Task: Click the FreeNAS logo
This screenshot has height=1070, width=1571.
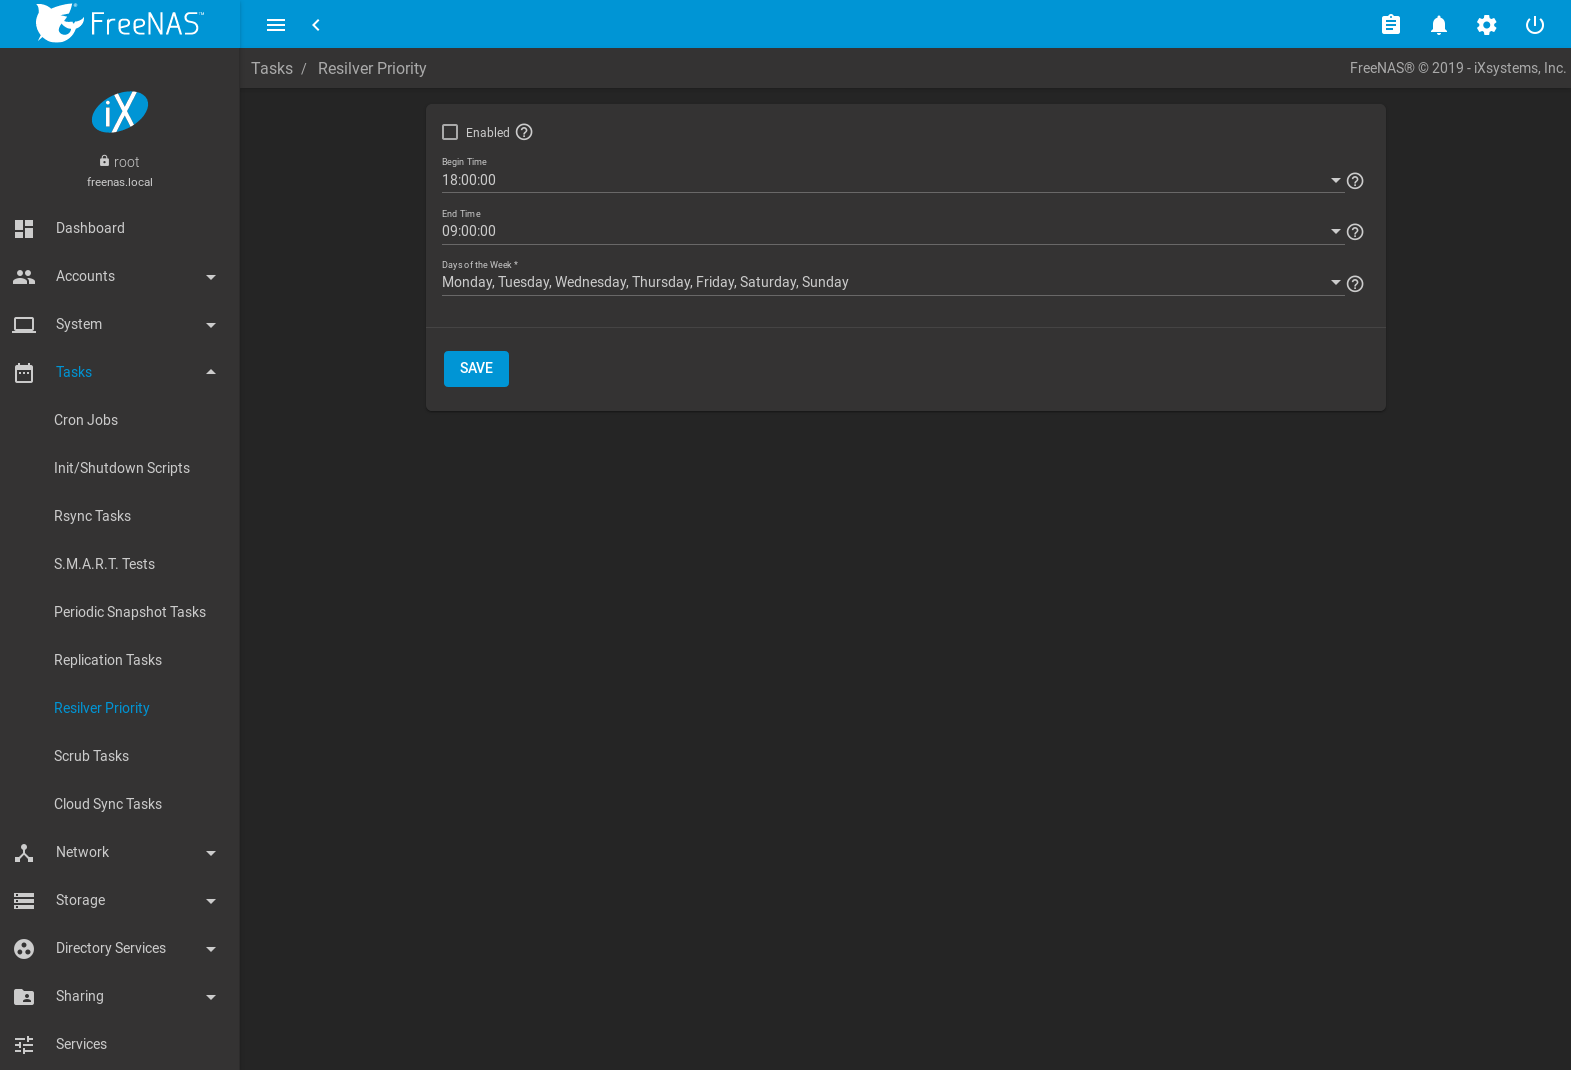Action: point(119,23)
